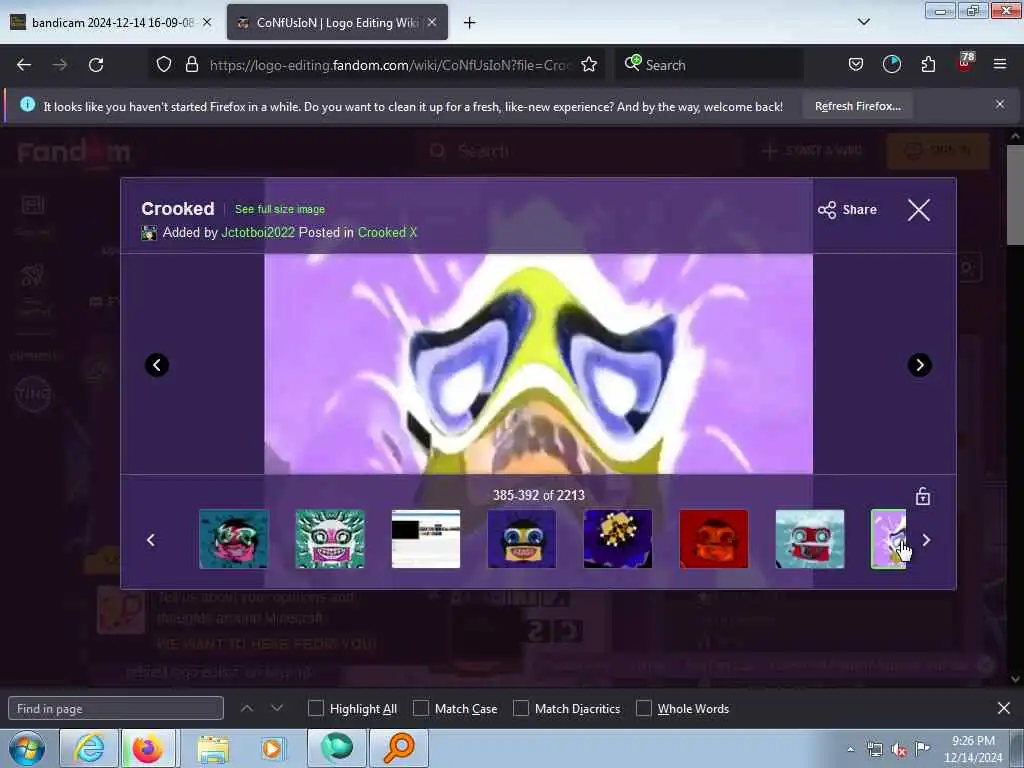Open the yellow splat on blue thumbnail
Viewport: 1024px width, 768px height.
[618, 539]
